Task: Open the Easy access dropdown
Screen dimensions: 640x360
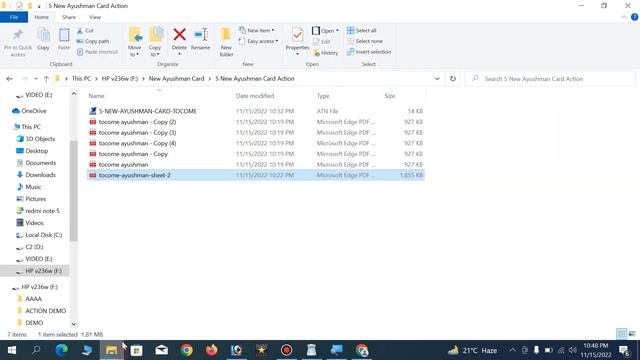Action: [259, 41]
